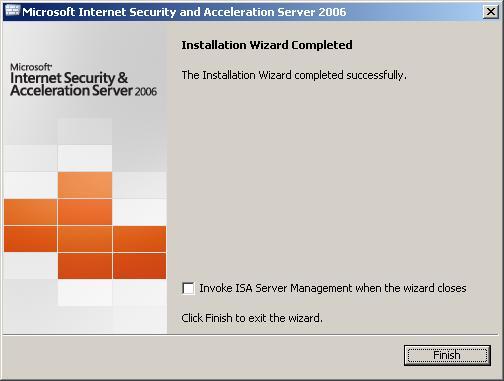Close the installation wizard with the X button
This screenshot has width=504, height=381.
coord(491,12)
